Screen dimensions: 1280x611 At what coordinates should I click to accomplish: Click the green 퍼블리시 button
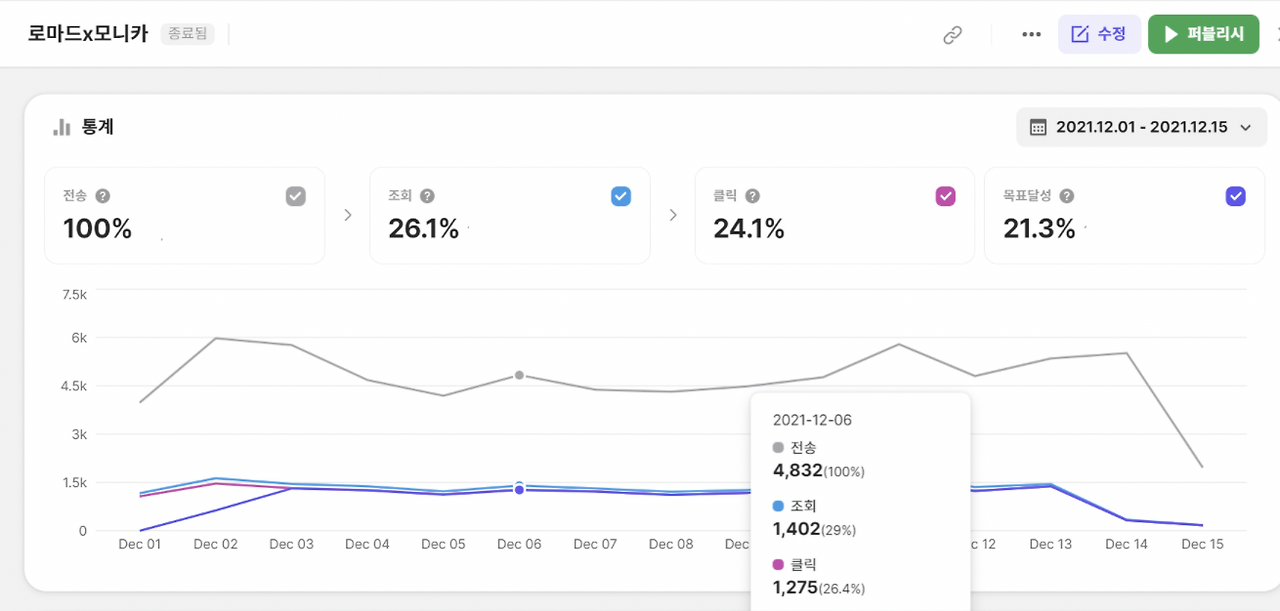pyautogui.click(x=1203, y=34)
